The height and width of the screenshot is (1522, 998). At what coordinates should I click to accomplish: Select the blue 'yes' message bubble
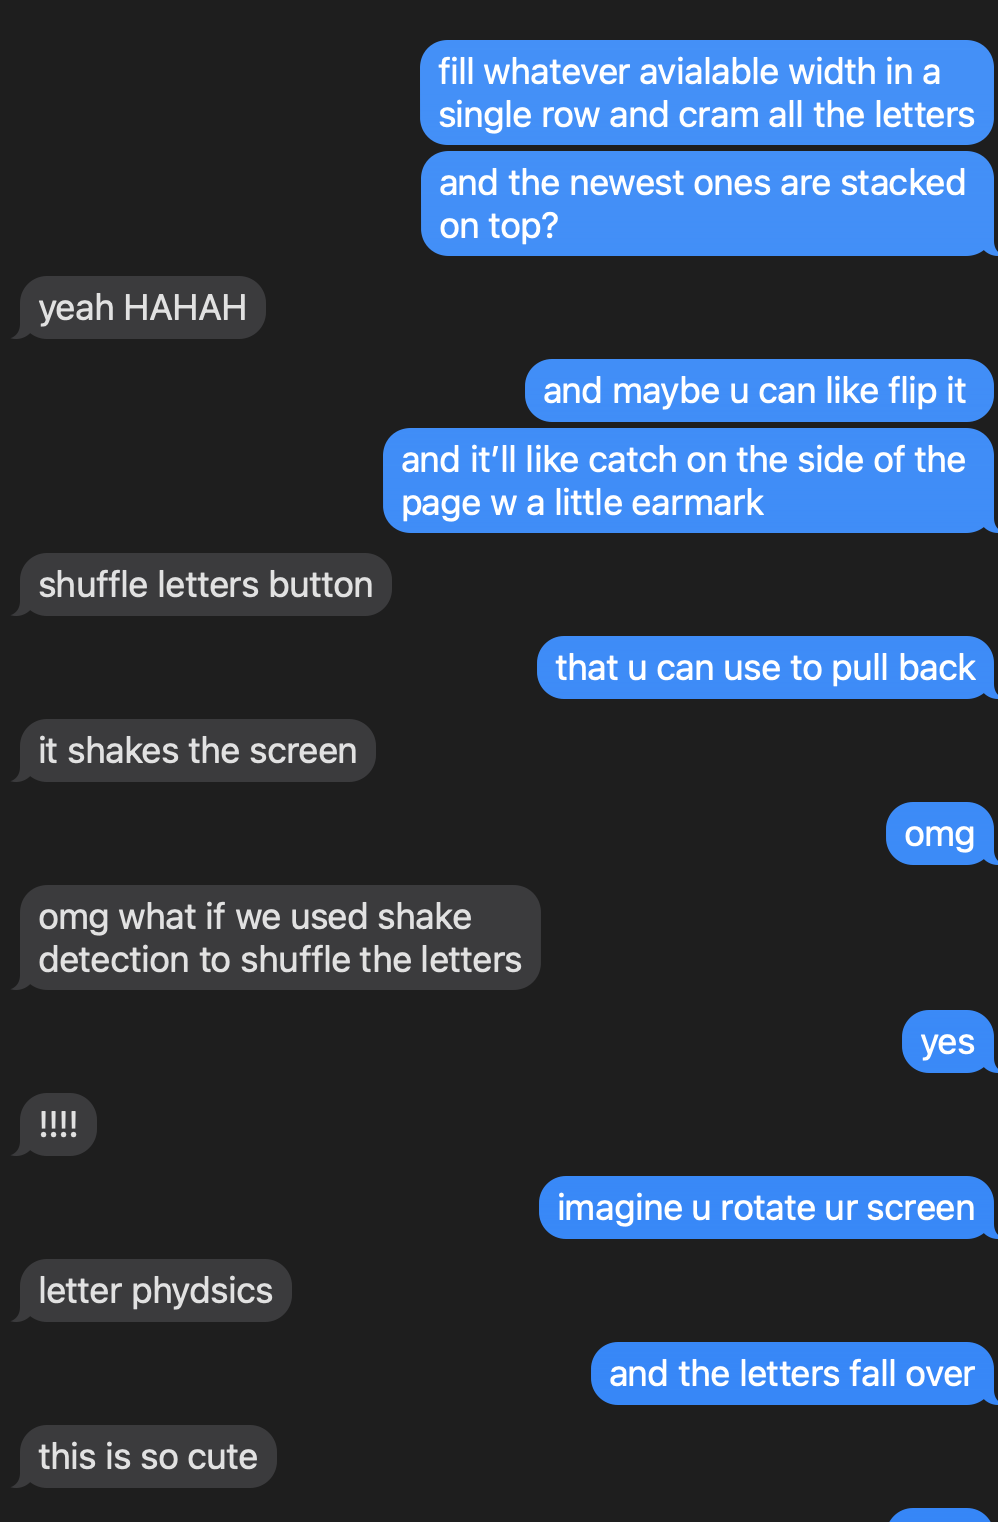click(x=947, y=1042)
